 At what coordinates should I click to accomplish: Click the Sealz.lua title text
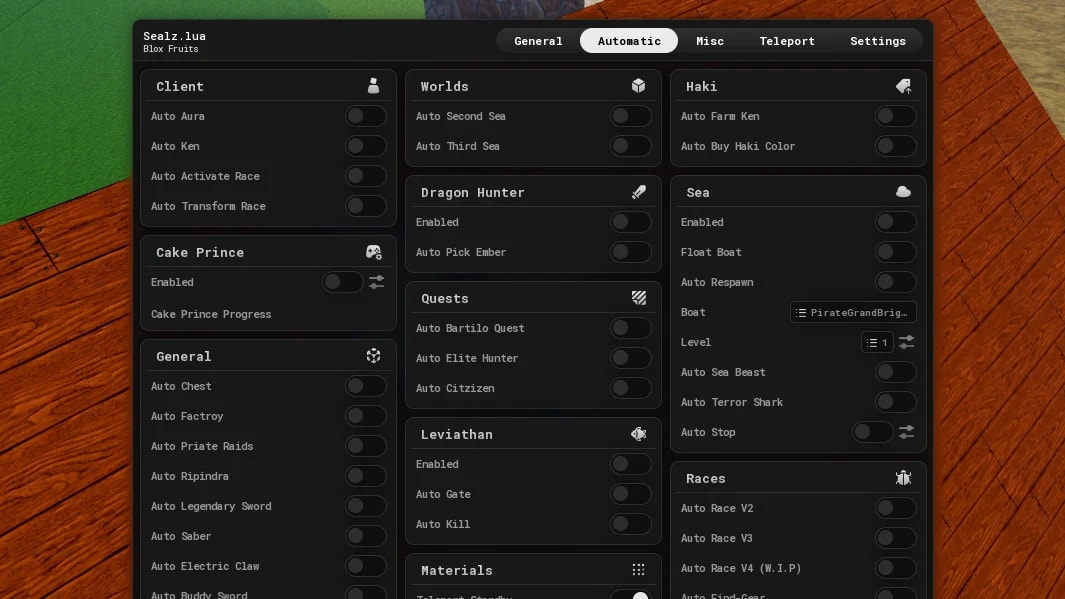[174, 36]
